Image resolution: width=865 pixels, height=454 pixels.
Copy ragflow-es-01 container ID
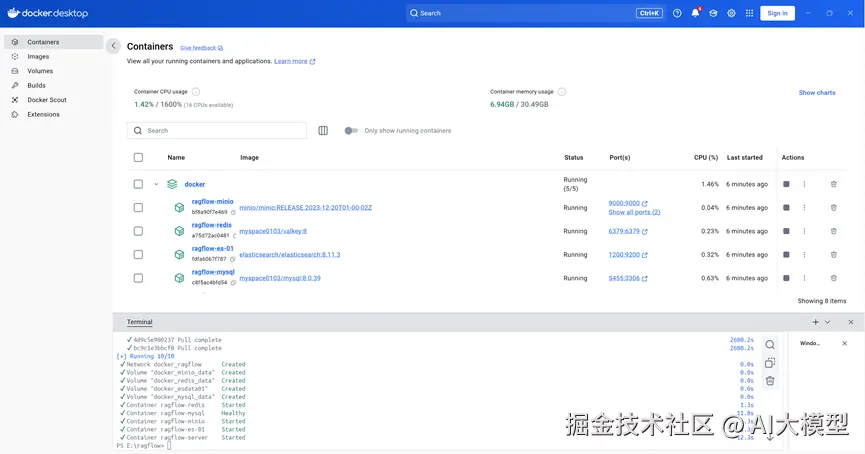[232, 259]
